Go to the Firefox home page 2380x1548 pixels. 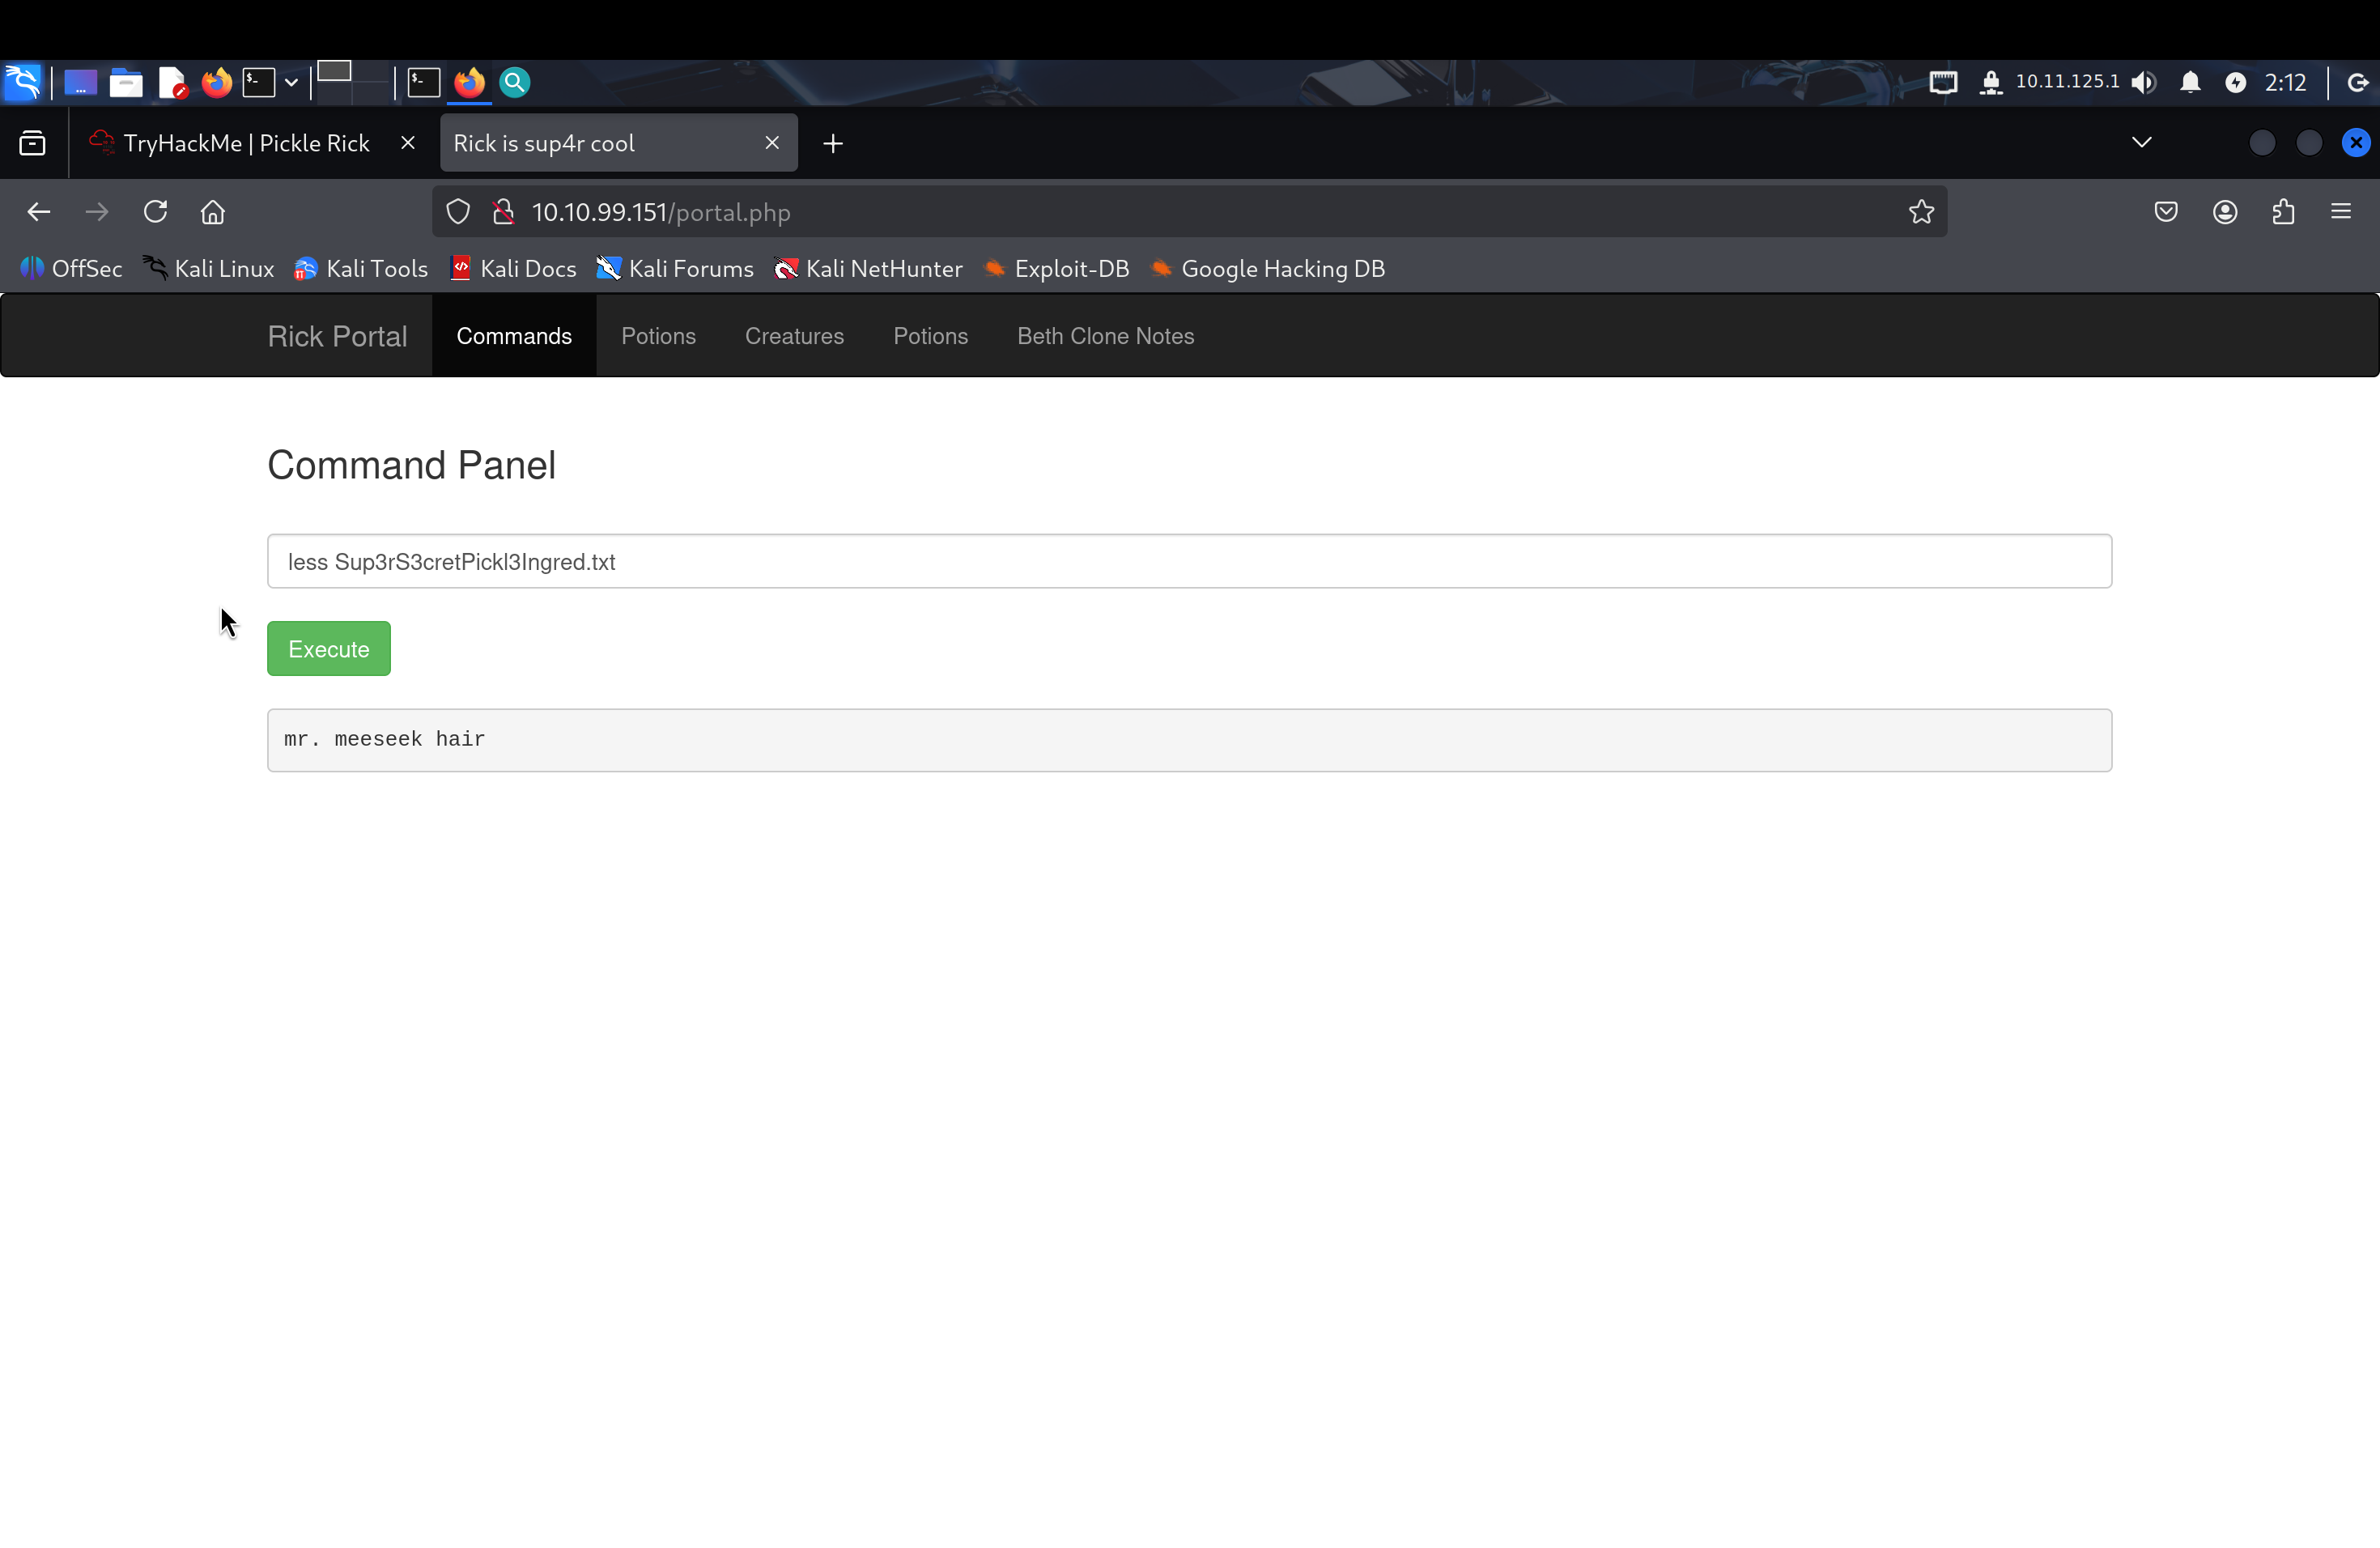pyautogui.click(x=213, y=212)
